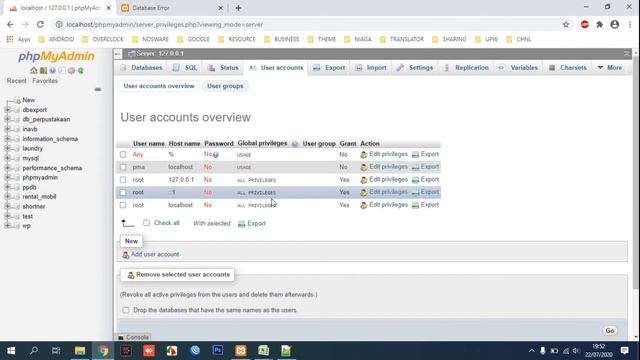Image resolution: width=640 pixels, height=360 pixels.
Task: Click Export icon for root 127.0.0.1 row
Action: point(415,180)
